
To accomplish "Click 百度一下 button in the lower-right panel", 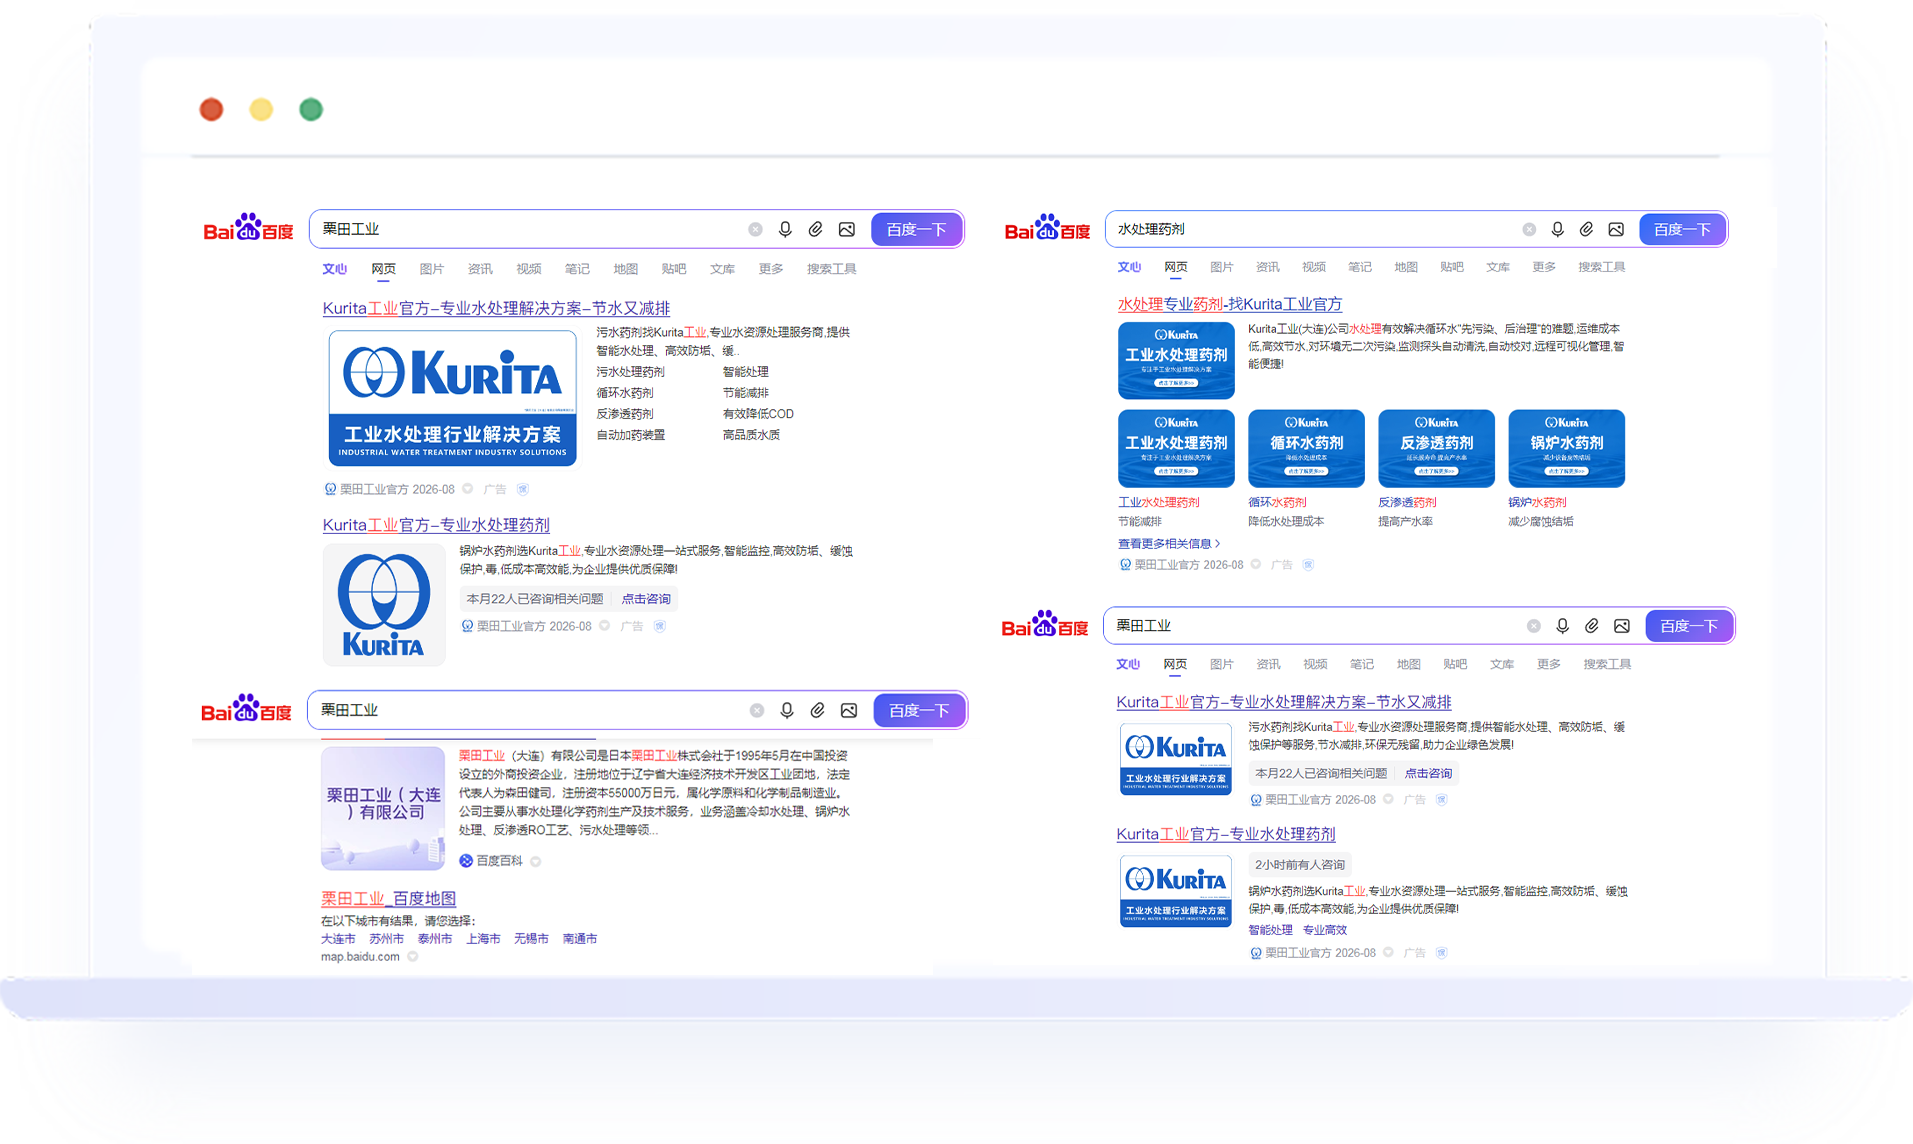I will coord(1689,626).
